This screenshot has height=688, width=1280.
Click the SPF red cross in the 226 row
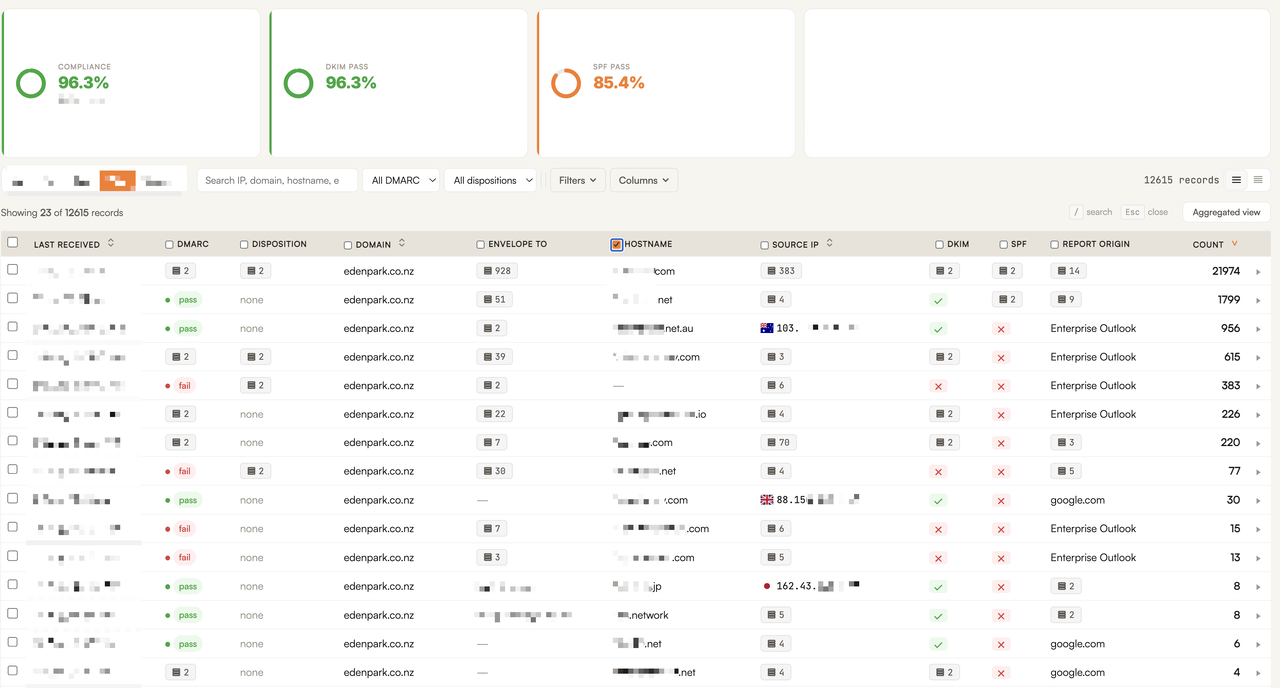point(1001,414)
